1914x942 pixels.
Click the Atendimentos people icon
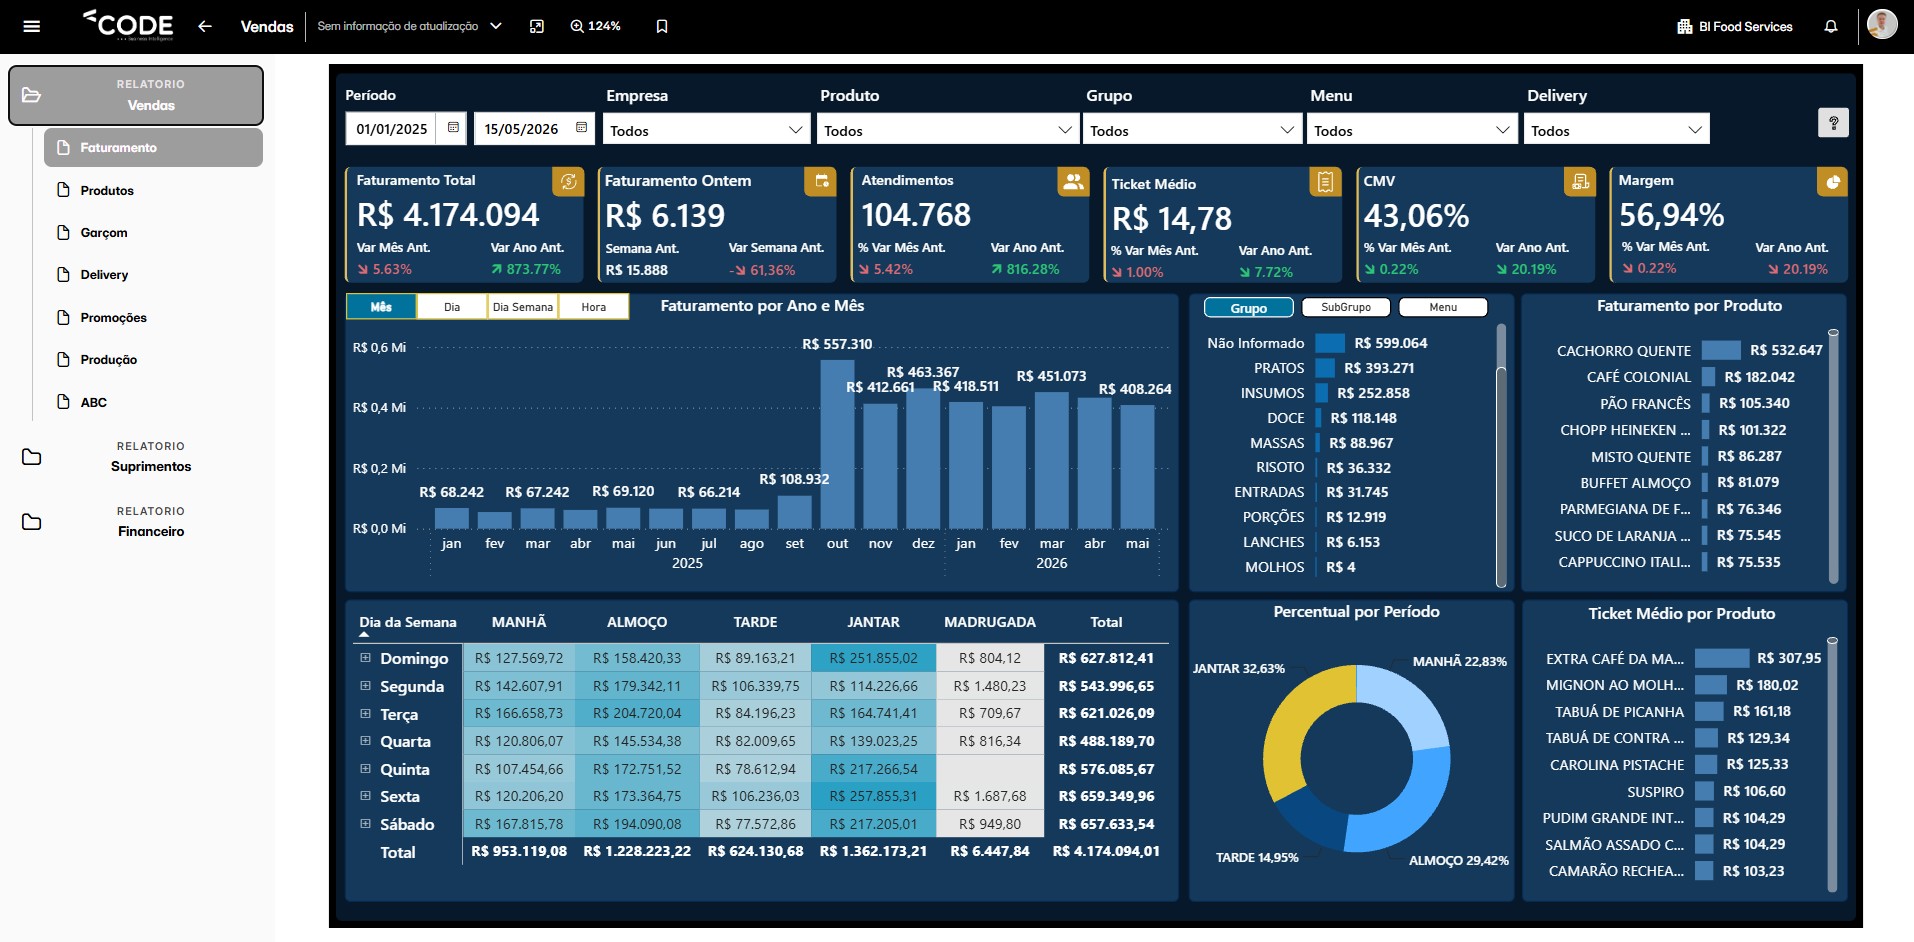(x=1073, y=181)
